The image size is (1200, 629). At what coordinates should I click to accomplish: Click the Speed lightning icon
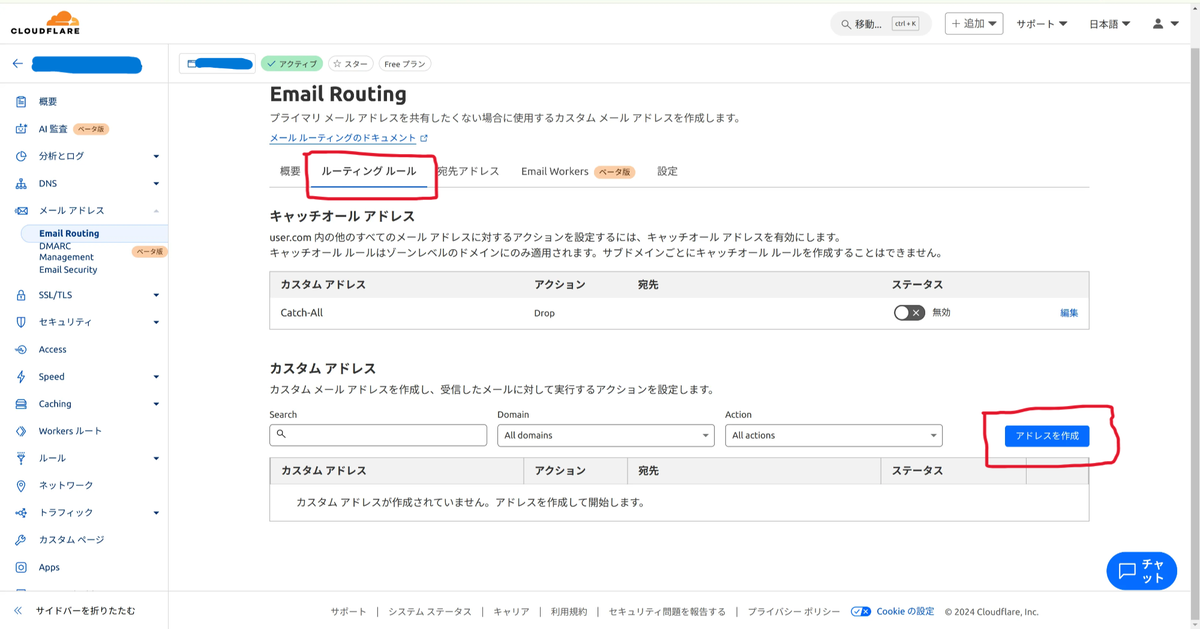pos(21,377)
